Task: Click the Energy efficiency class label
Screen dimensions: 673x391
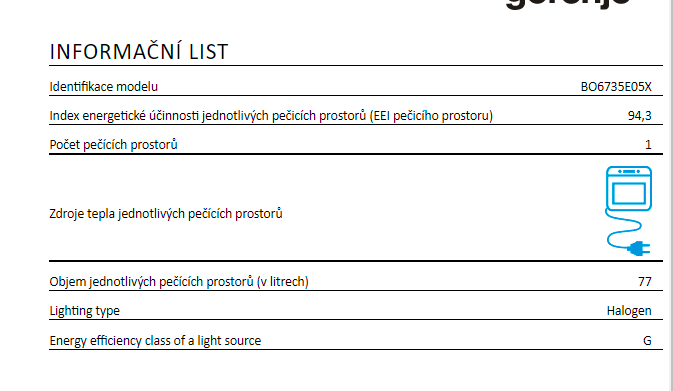Action: [155, 341]
